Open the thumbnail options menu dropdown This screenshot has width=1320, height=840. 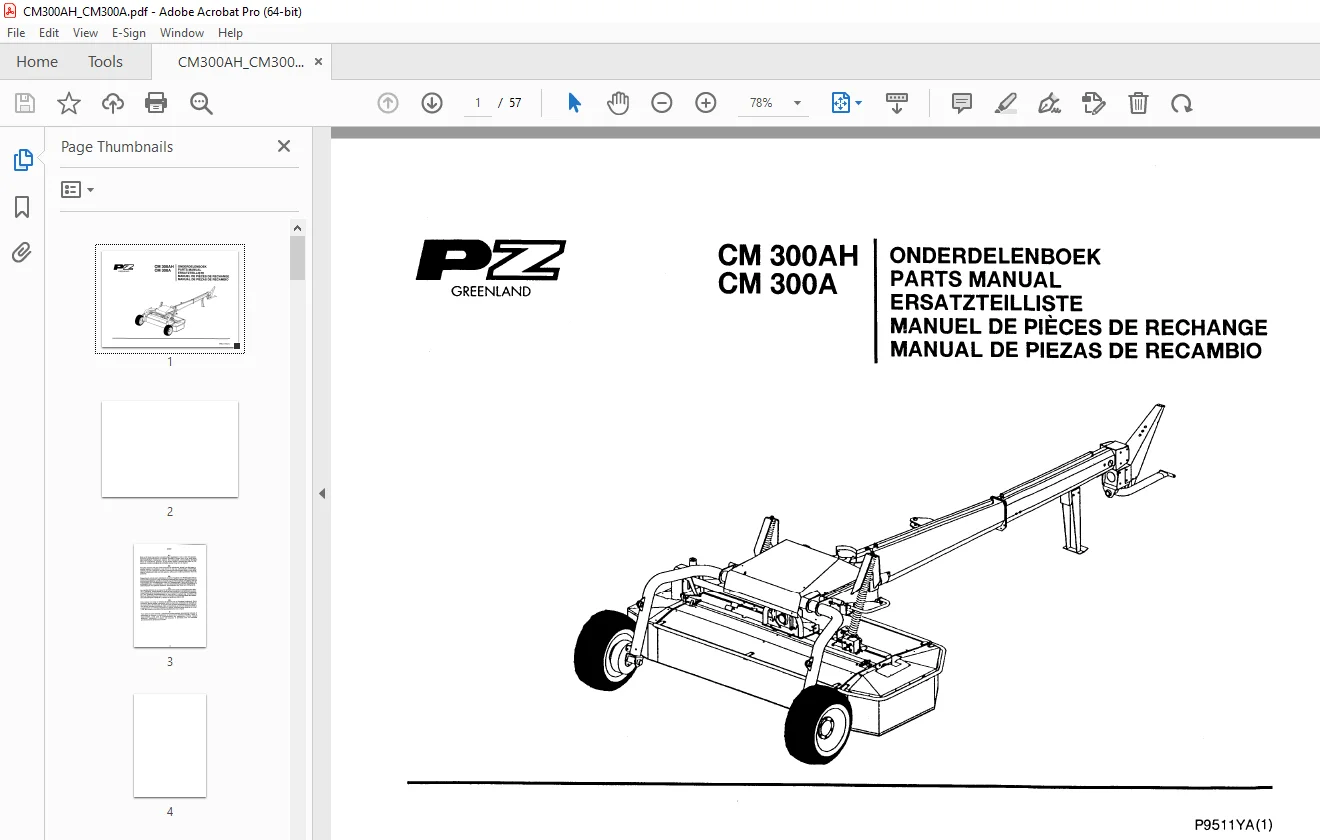pos(77,189)
